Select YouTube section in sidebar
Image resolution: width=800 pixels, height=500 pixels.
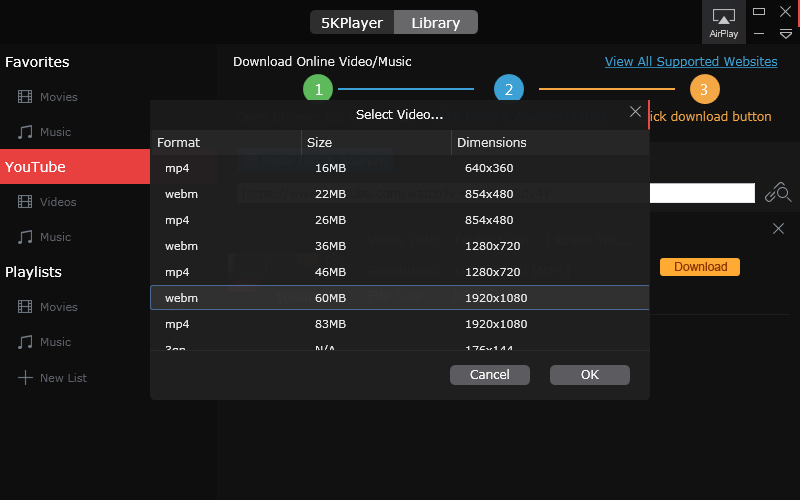(75, 166)
